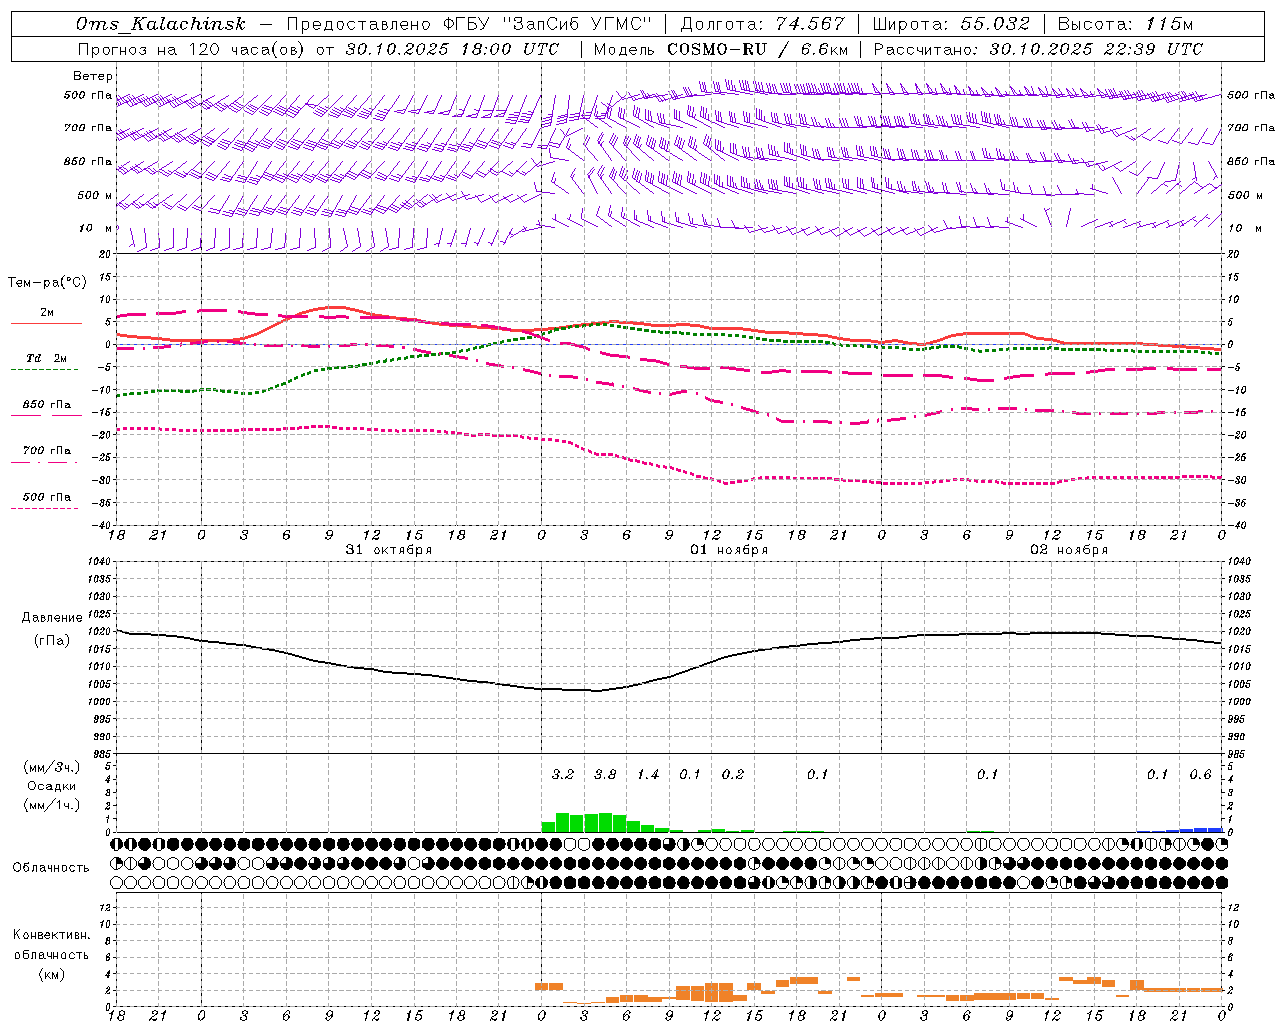Click the Осадки precipitation label
Screen dimensions: 1280x1024
click(x=52, y=786)
